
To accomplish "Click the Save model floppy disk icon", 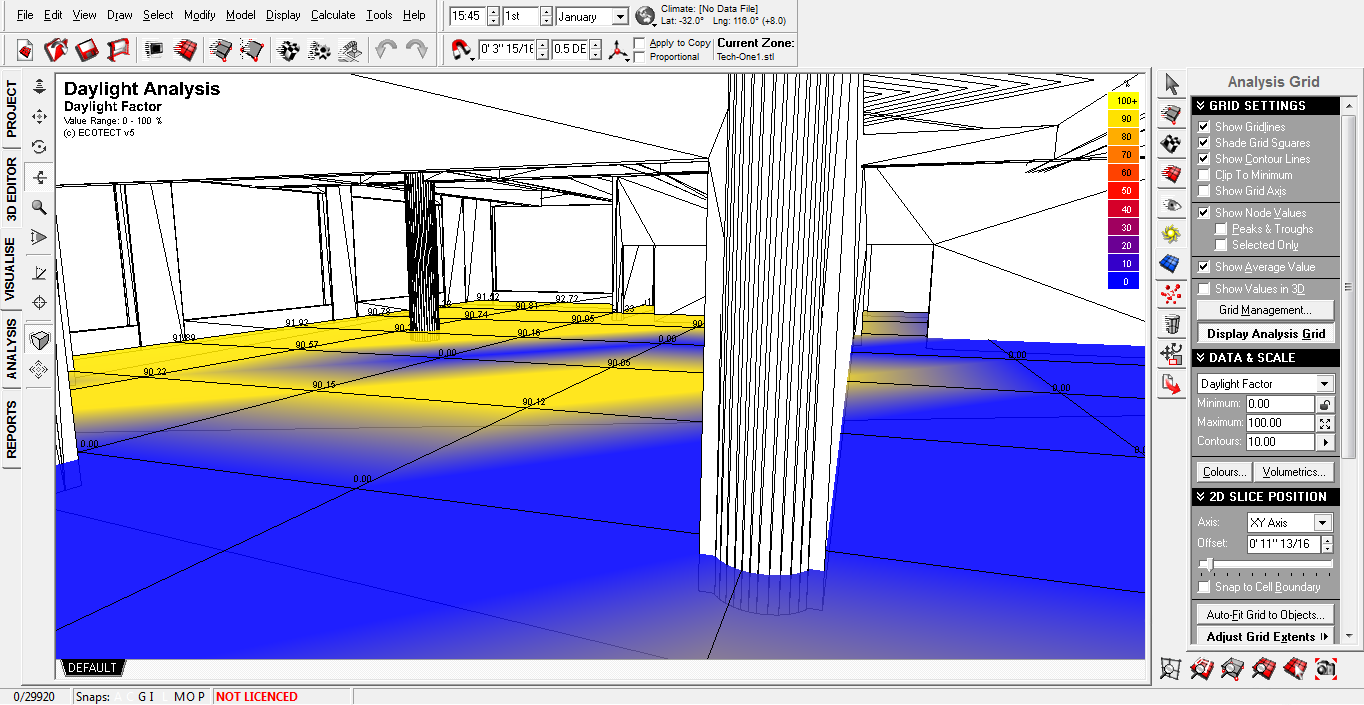I will (x=87, y=49).
